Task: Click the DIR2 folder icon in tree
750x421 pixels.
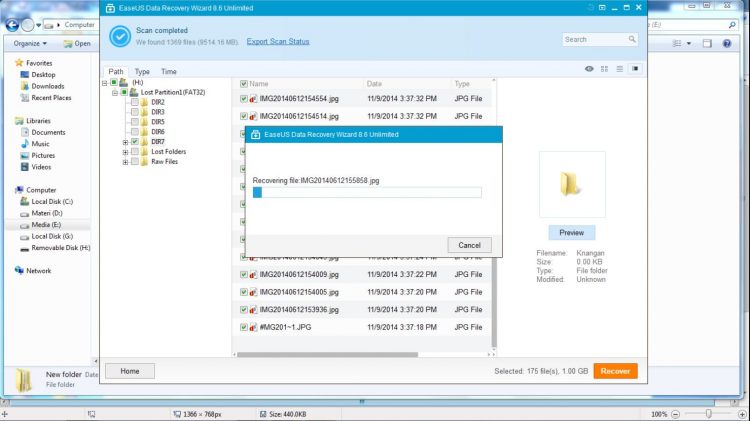Action: pyautogui.click(x=144, y=102)
